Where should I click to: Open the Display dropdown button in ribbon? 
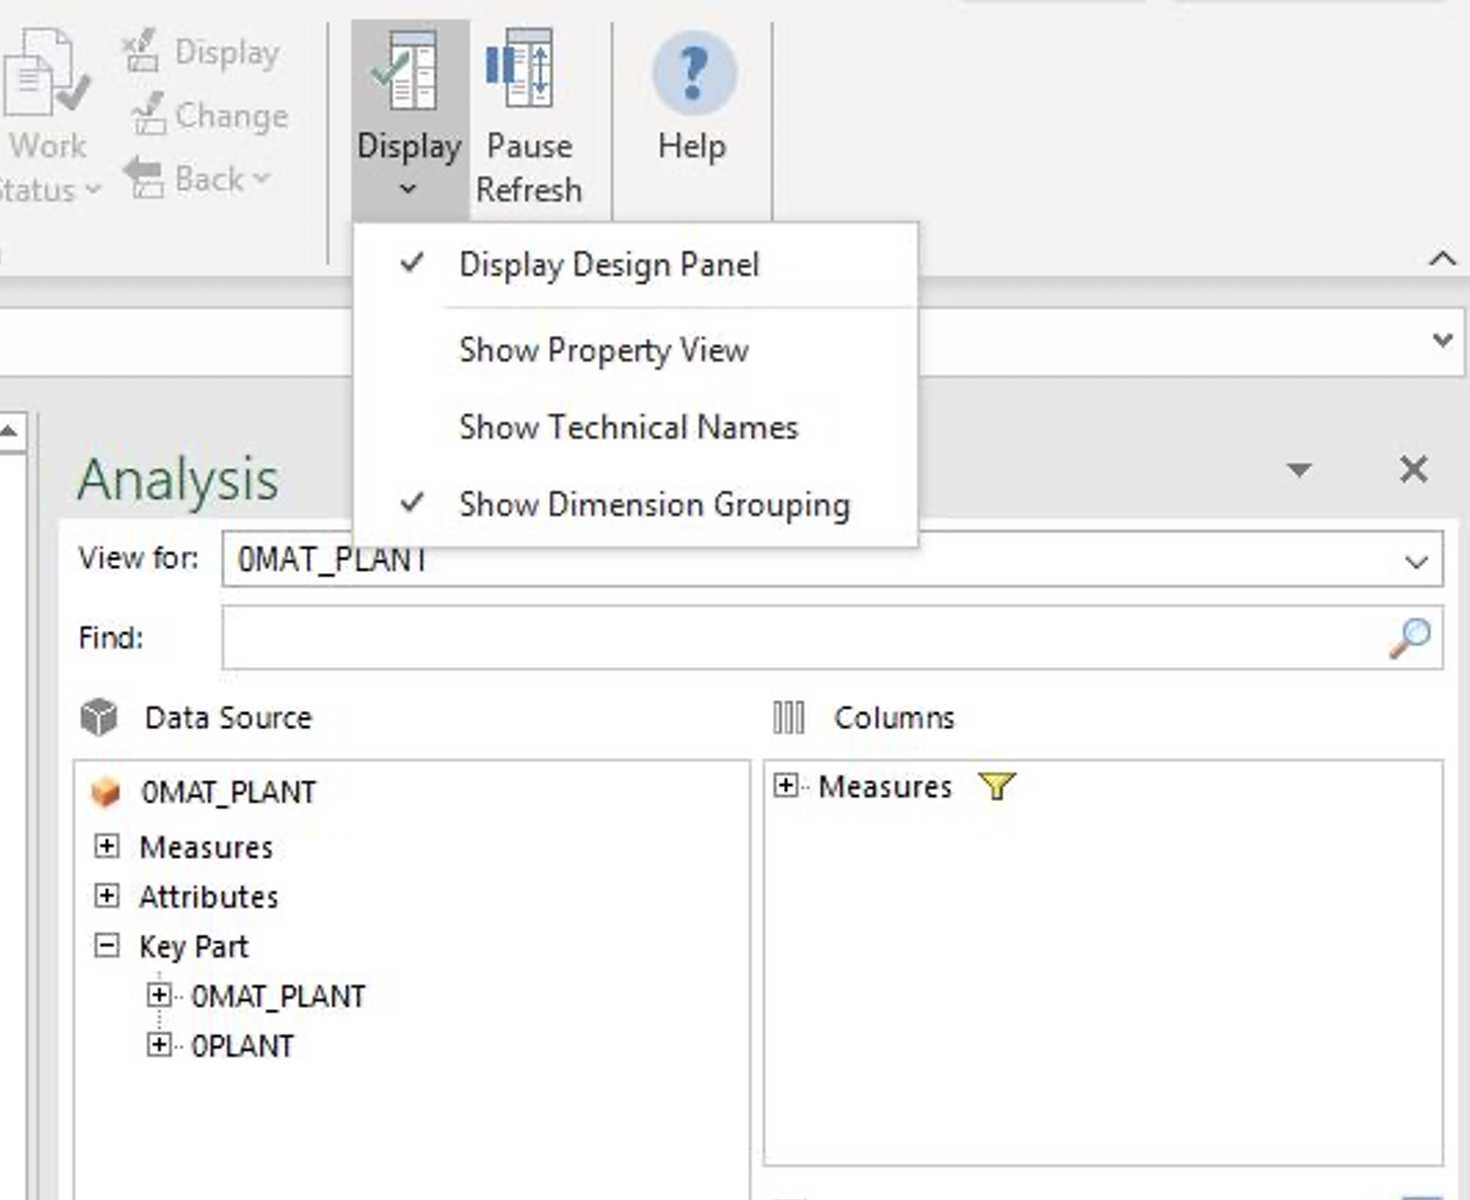coord(409,119)
